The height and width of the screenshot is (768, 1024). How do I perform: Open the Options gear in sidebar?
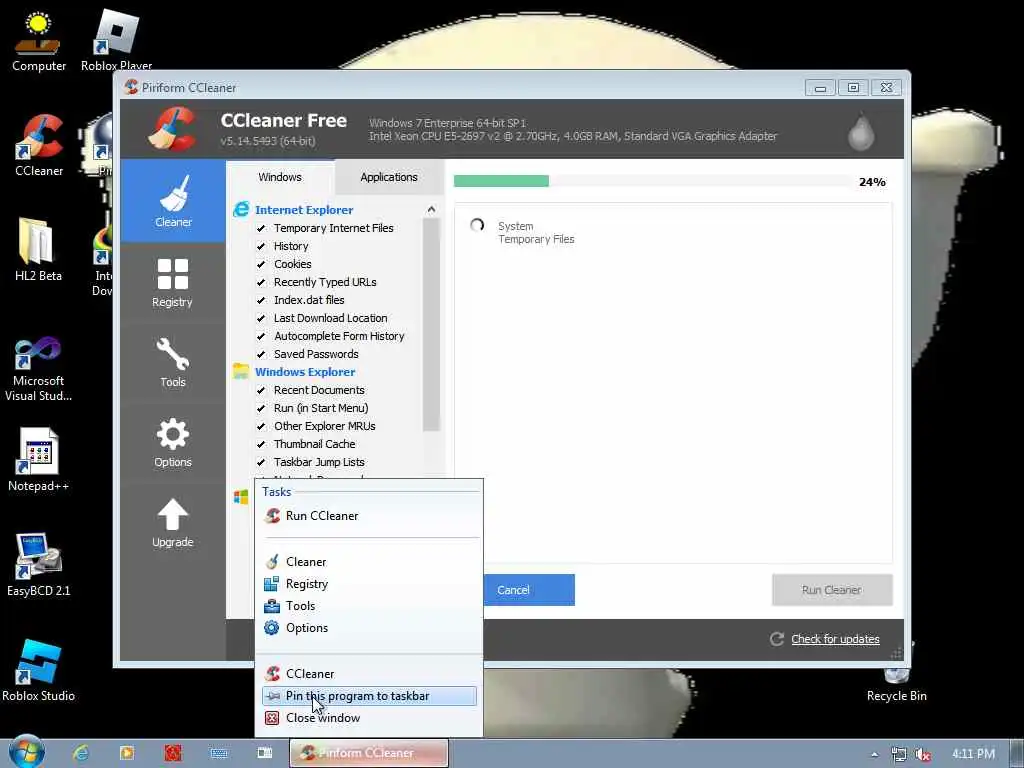coord(172,443)
